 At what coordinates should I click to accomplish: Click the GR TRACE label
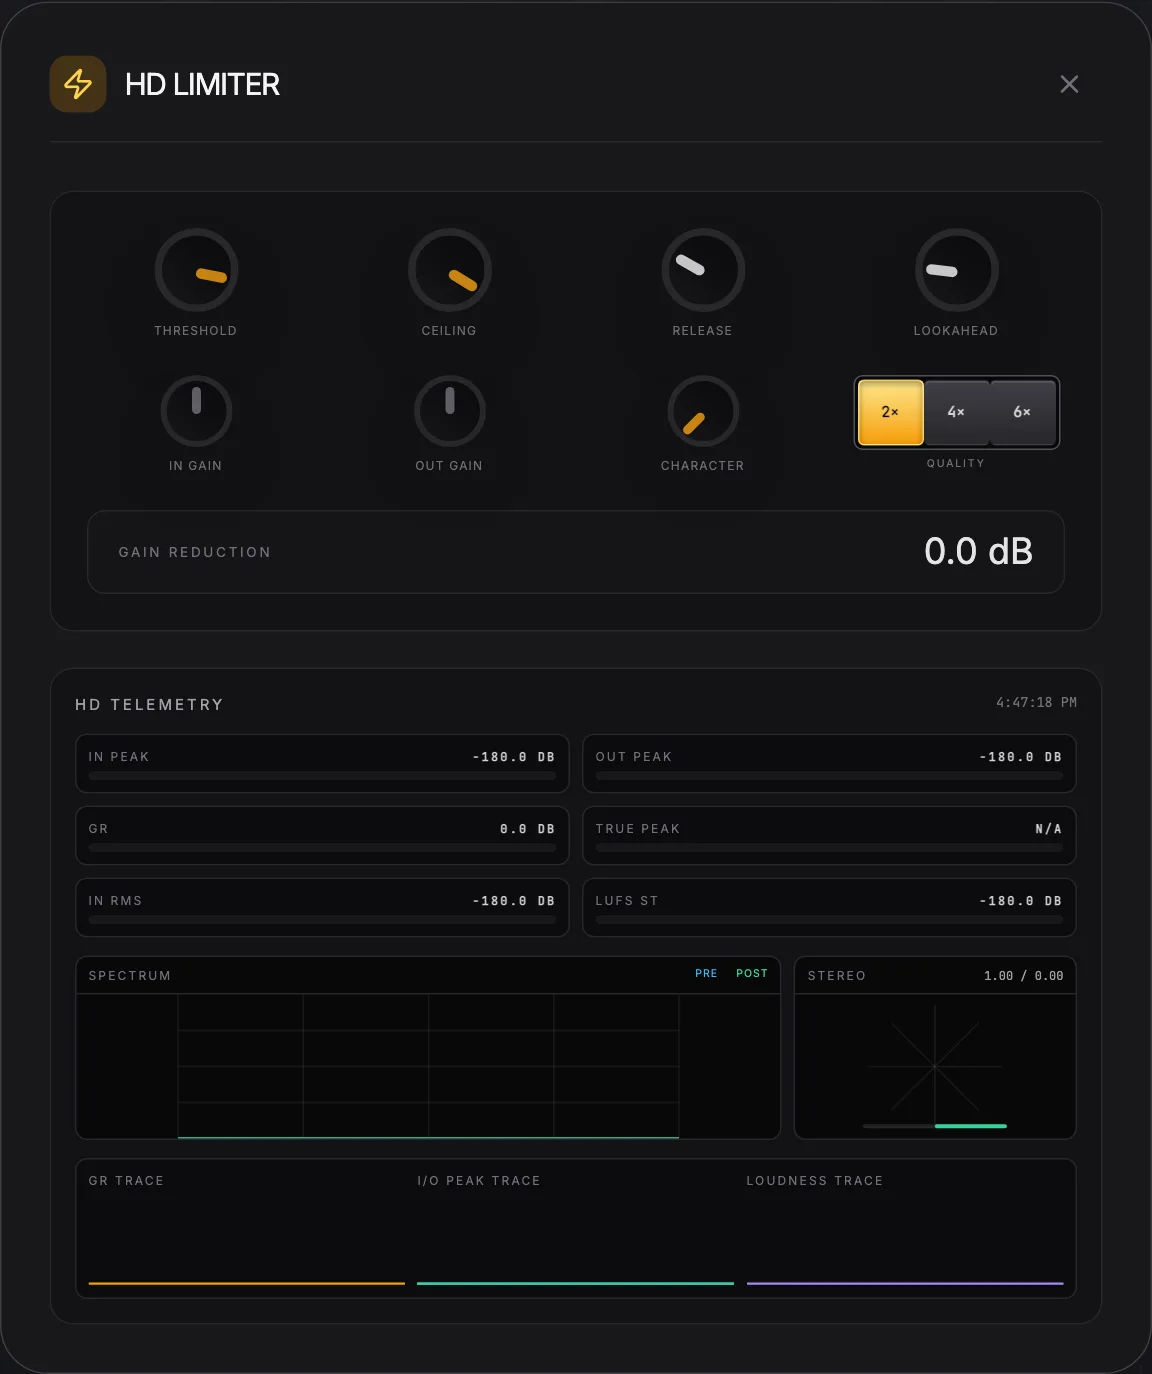(x=126, y=1181)
